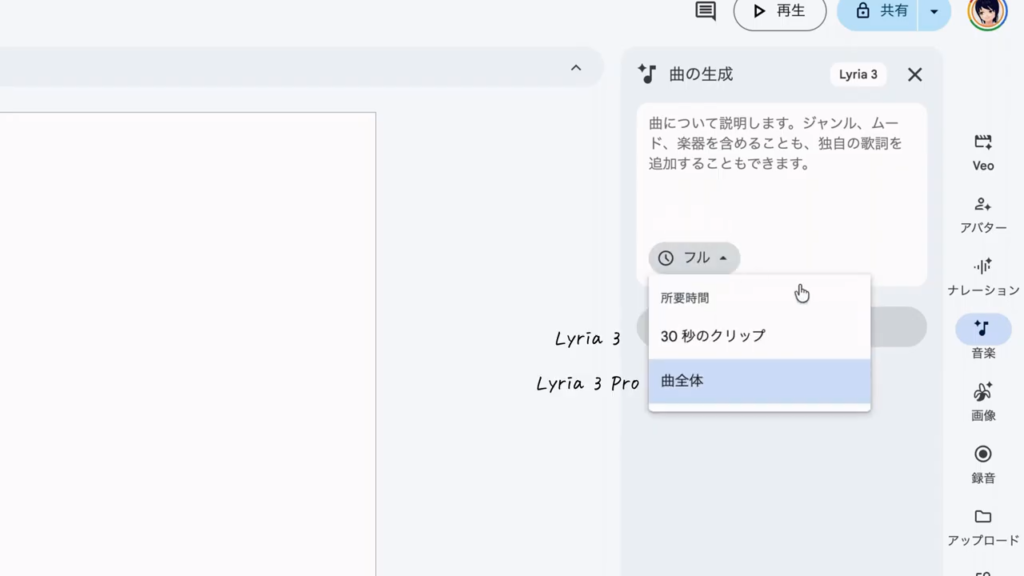The image size is (1024, 576).
Task: Close the 曲の生成 panel
Action: coord(914,75)
